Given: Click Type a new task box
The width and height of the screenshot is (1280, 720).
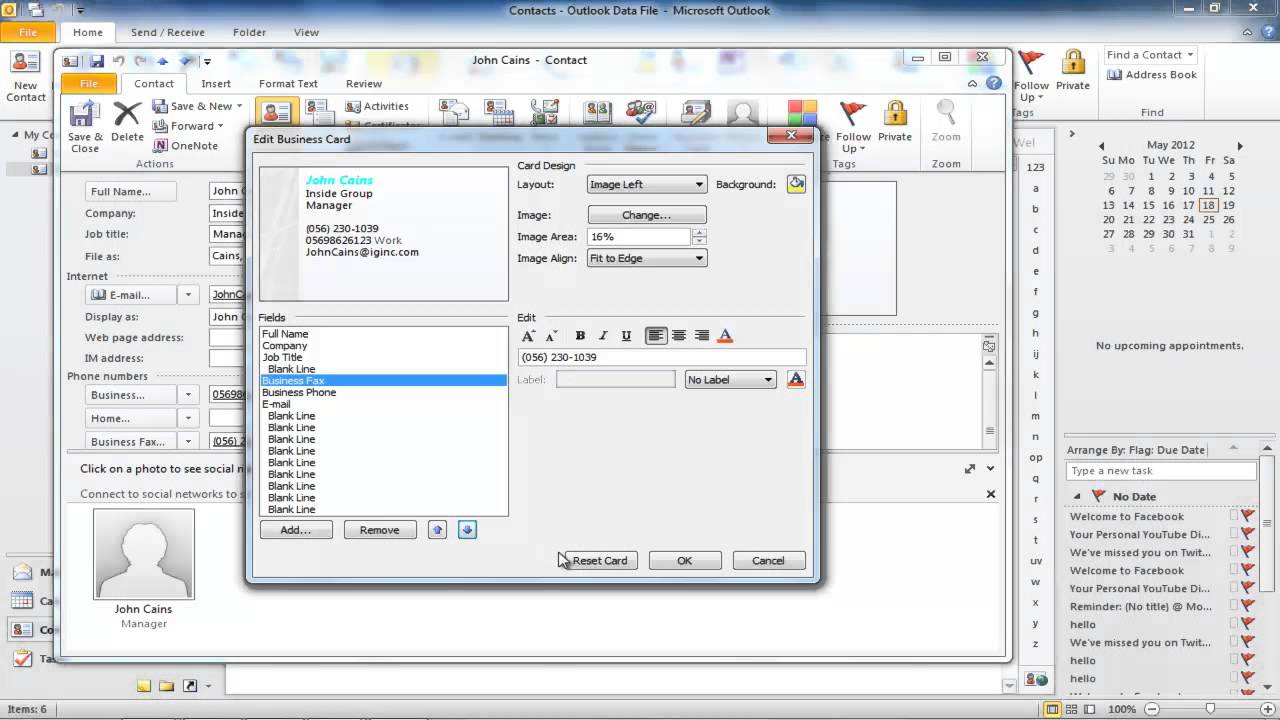Looking at the screenshot, I should pyautogui.click(x=1161, y=471).
